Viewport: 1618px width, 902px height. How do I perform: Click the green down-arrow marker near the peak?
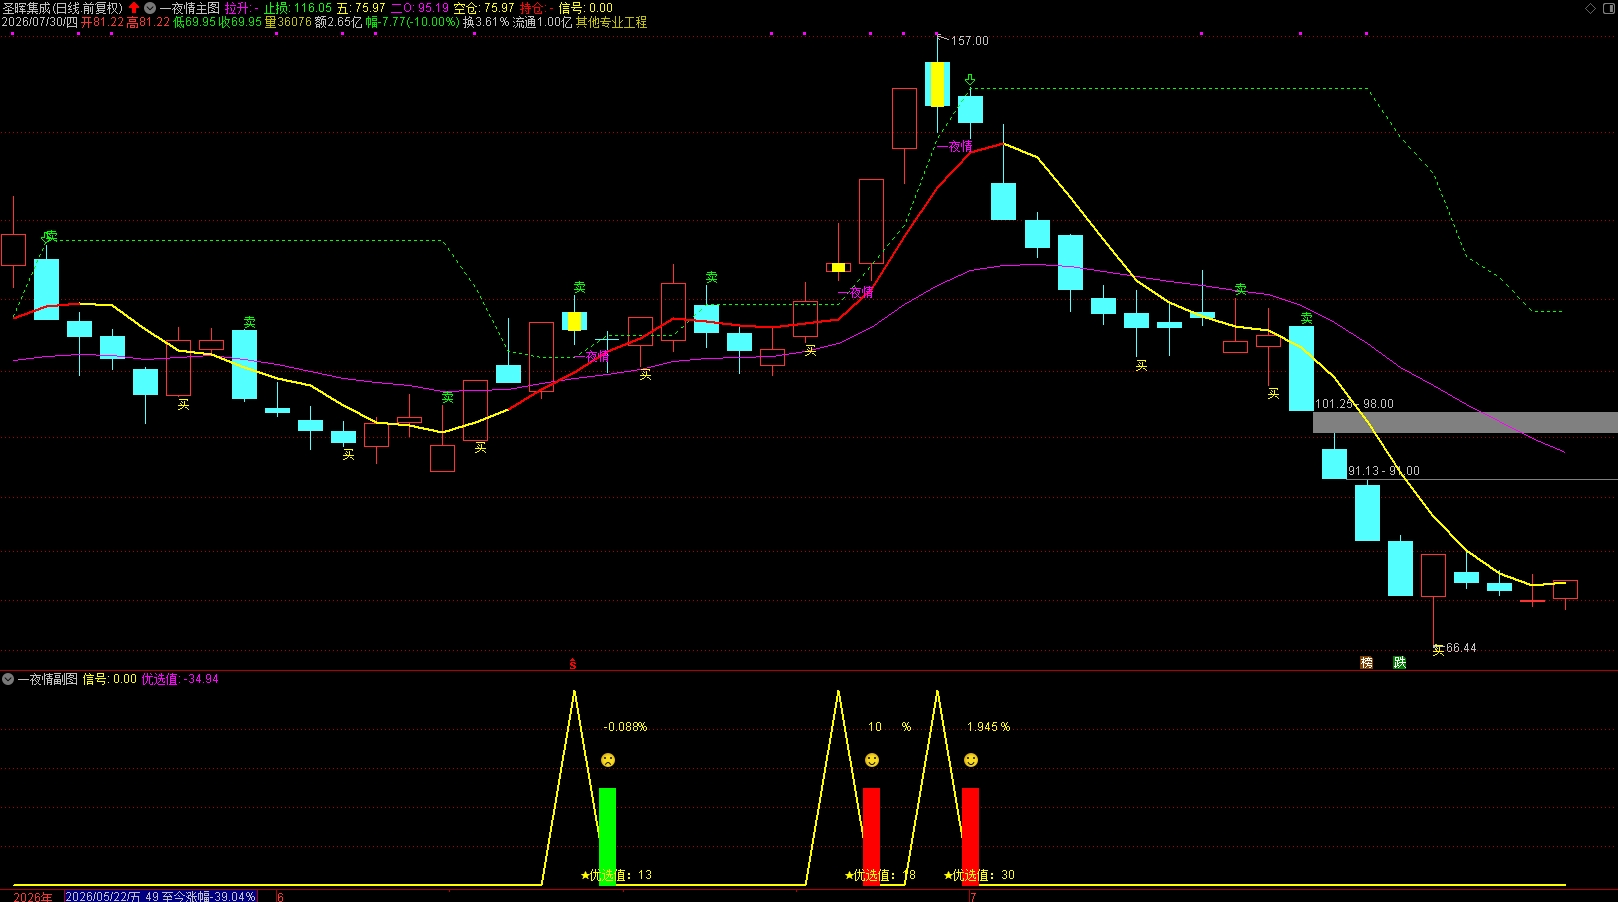[970, 80]
